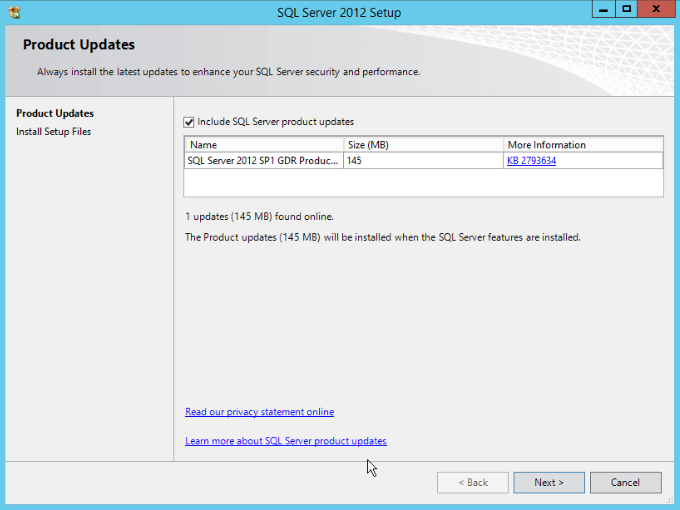680x510 pixels.
Task: Click the Size (MB) column header
Action: click(x=423, y=145)
